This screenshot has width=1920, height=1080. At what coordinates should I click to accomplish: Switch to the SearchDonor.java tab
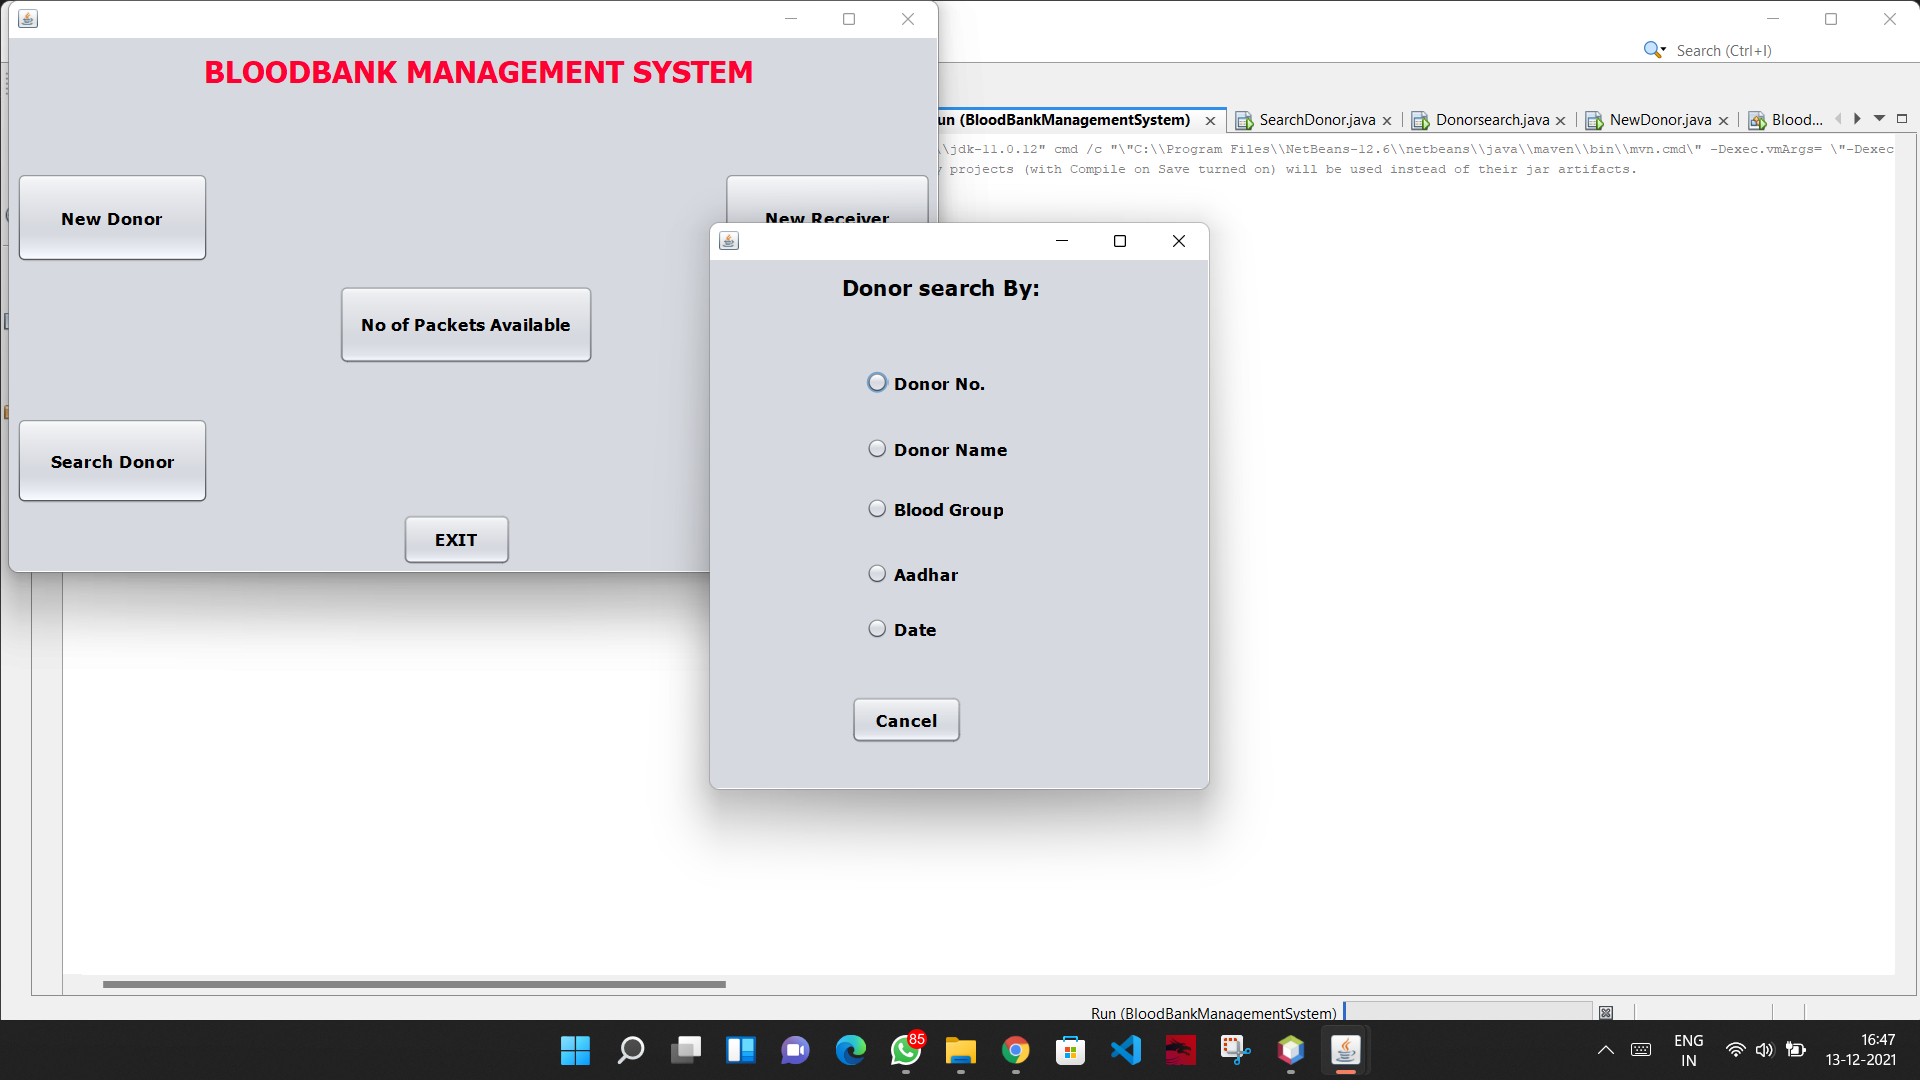pos(1316,119)
